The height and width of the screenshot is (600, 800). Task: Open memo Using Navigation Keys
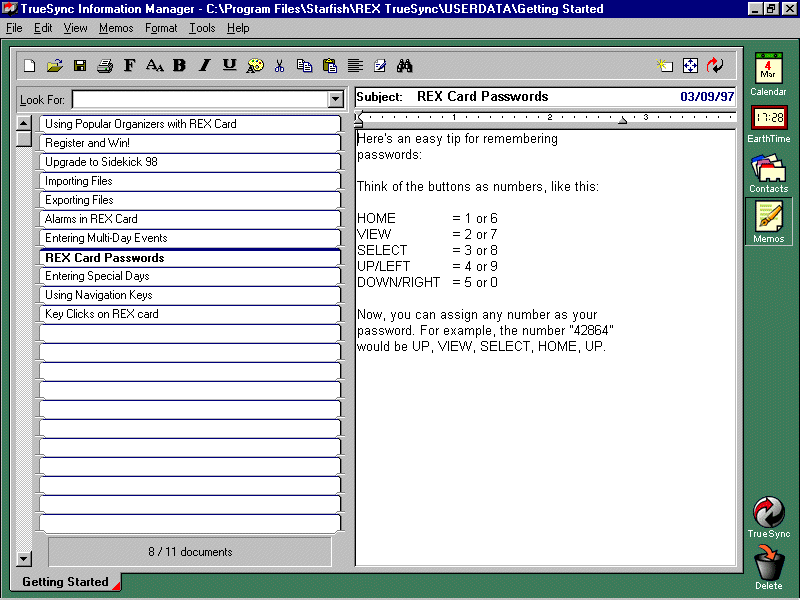(190, 295)
